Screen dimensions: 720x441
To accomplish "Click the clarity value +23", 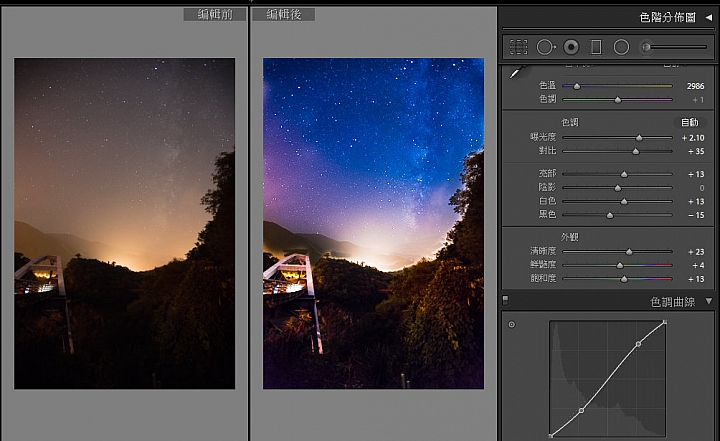I will (696, 252).
